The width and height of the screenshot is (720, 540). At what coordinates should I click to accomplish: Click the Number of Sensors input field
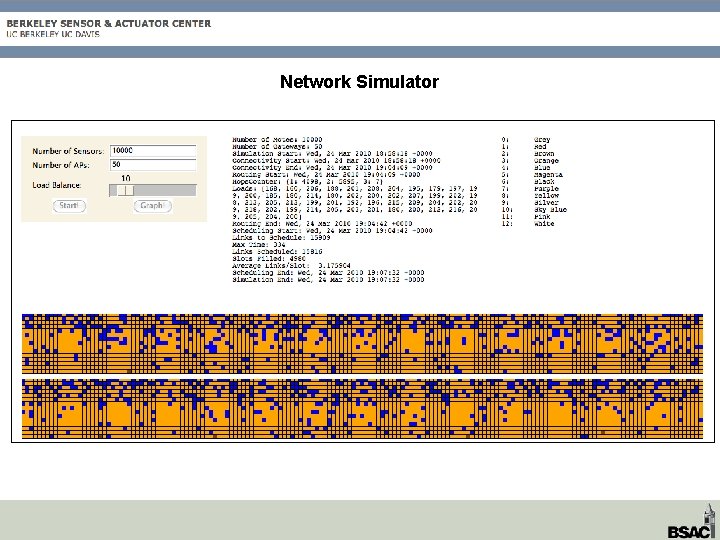153,151
